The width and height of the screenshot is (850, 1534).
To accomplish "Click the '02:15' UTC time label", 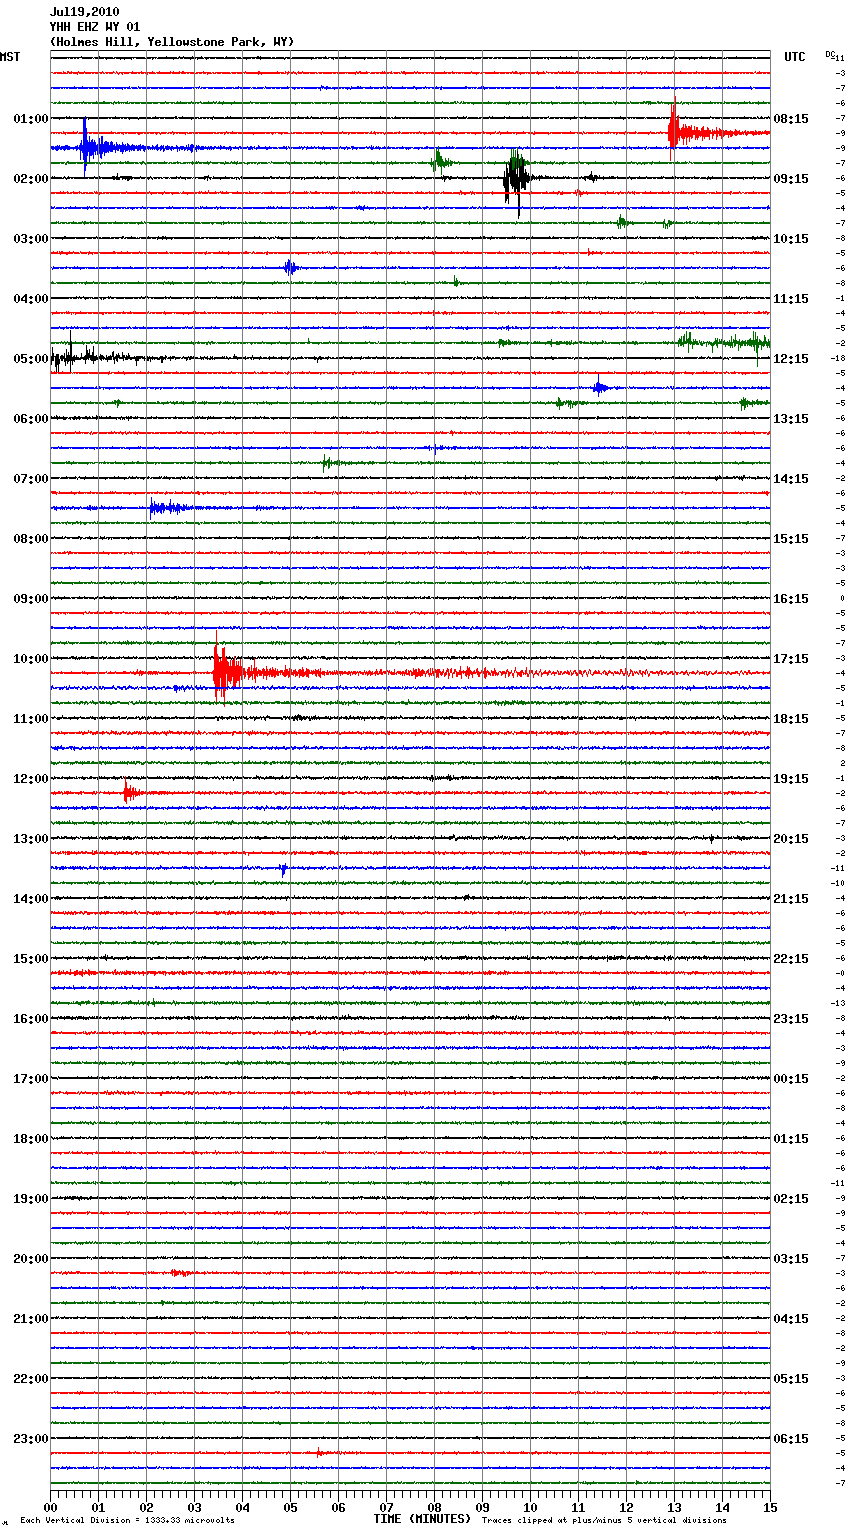I will pos(791,1199).
